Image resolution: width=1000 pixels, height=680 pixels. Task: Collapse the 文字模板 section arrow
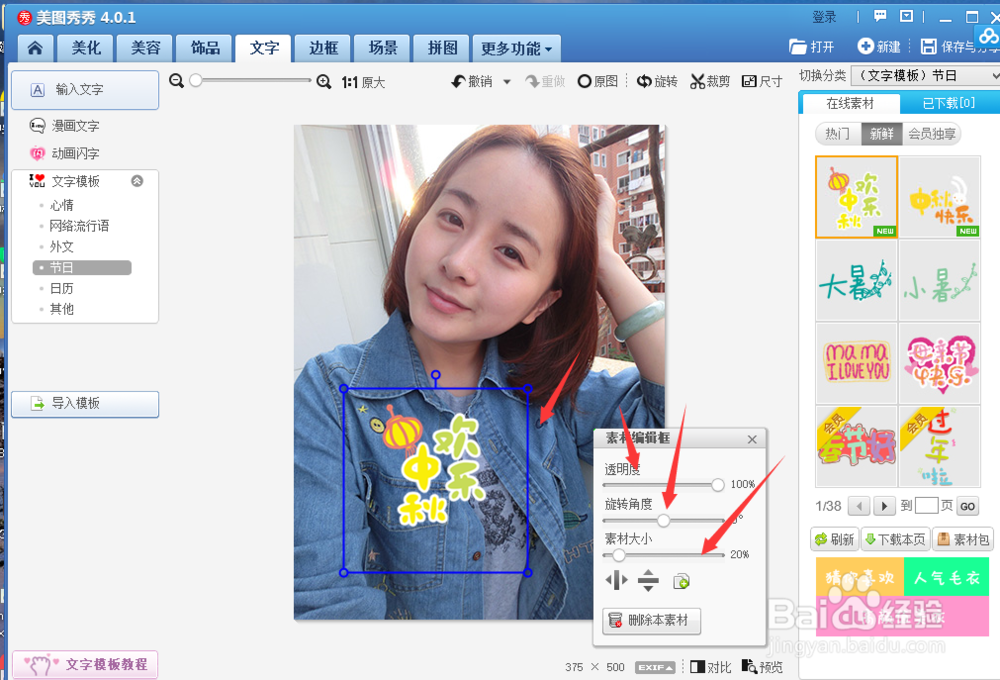[x=137, y=181]
